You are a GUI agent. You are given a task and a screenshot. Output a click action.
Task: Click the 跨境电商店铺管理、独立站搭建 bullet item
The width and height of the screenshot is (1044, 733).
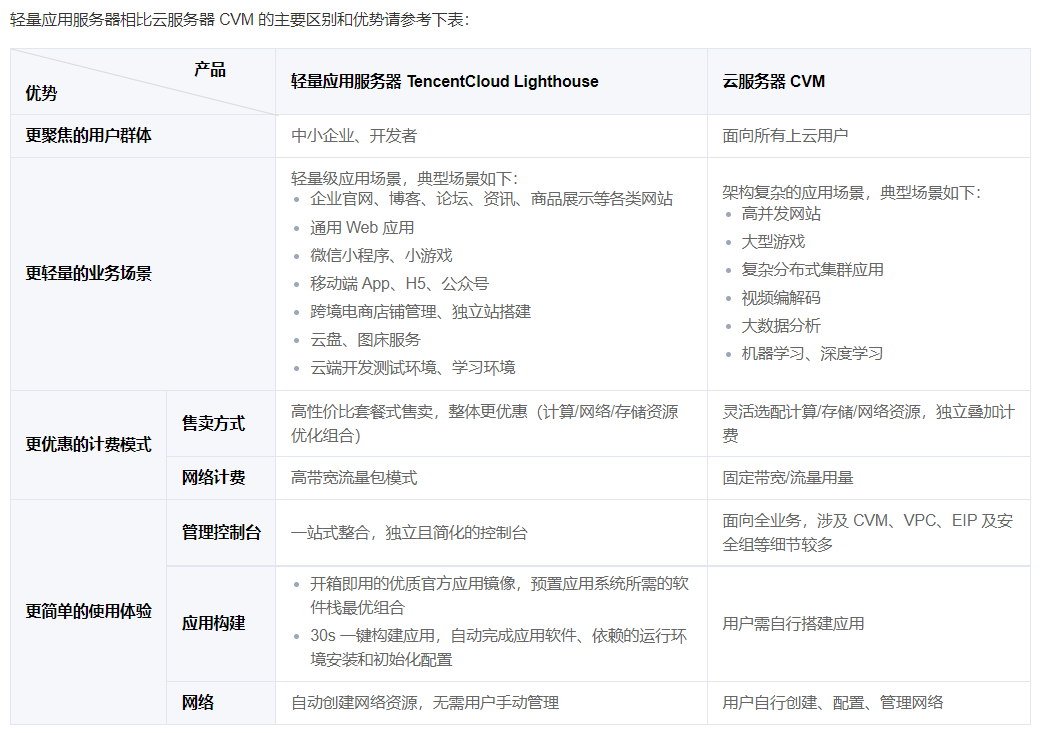(x=421, y=312)
